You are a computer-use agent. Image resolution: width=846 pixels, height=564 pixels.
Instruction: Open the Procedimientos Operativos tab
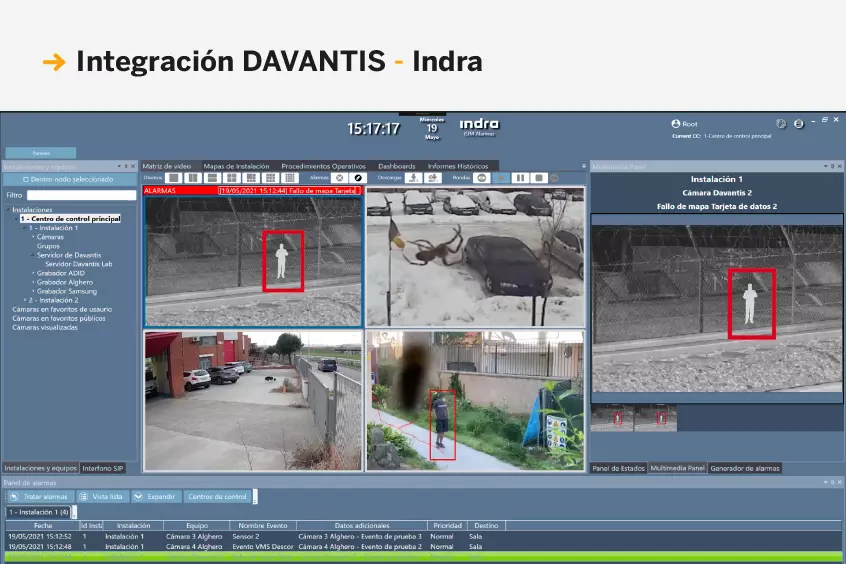(323, 166)
